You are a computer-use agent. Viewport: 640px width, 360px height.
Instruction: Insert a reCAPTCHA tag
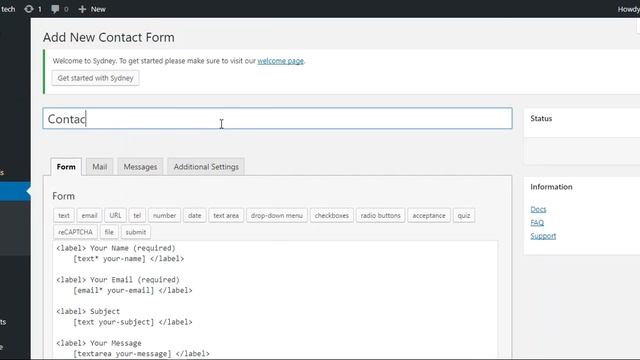(76, 232)
